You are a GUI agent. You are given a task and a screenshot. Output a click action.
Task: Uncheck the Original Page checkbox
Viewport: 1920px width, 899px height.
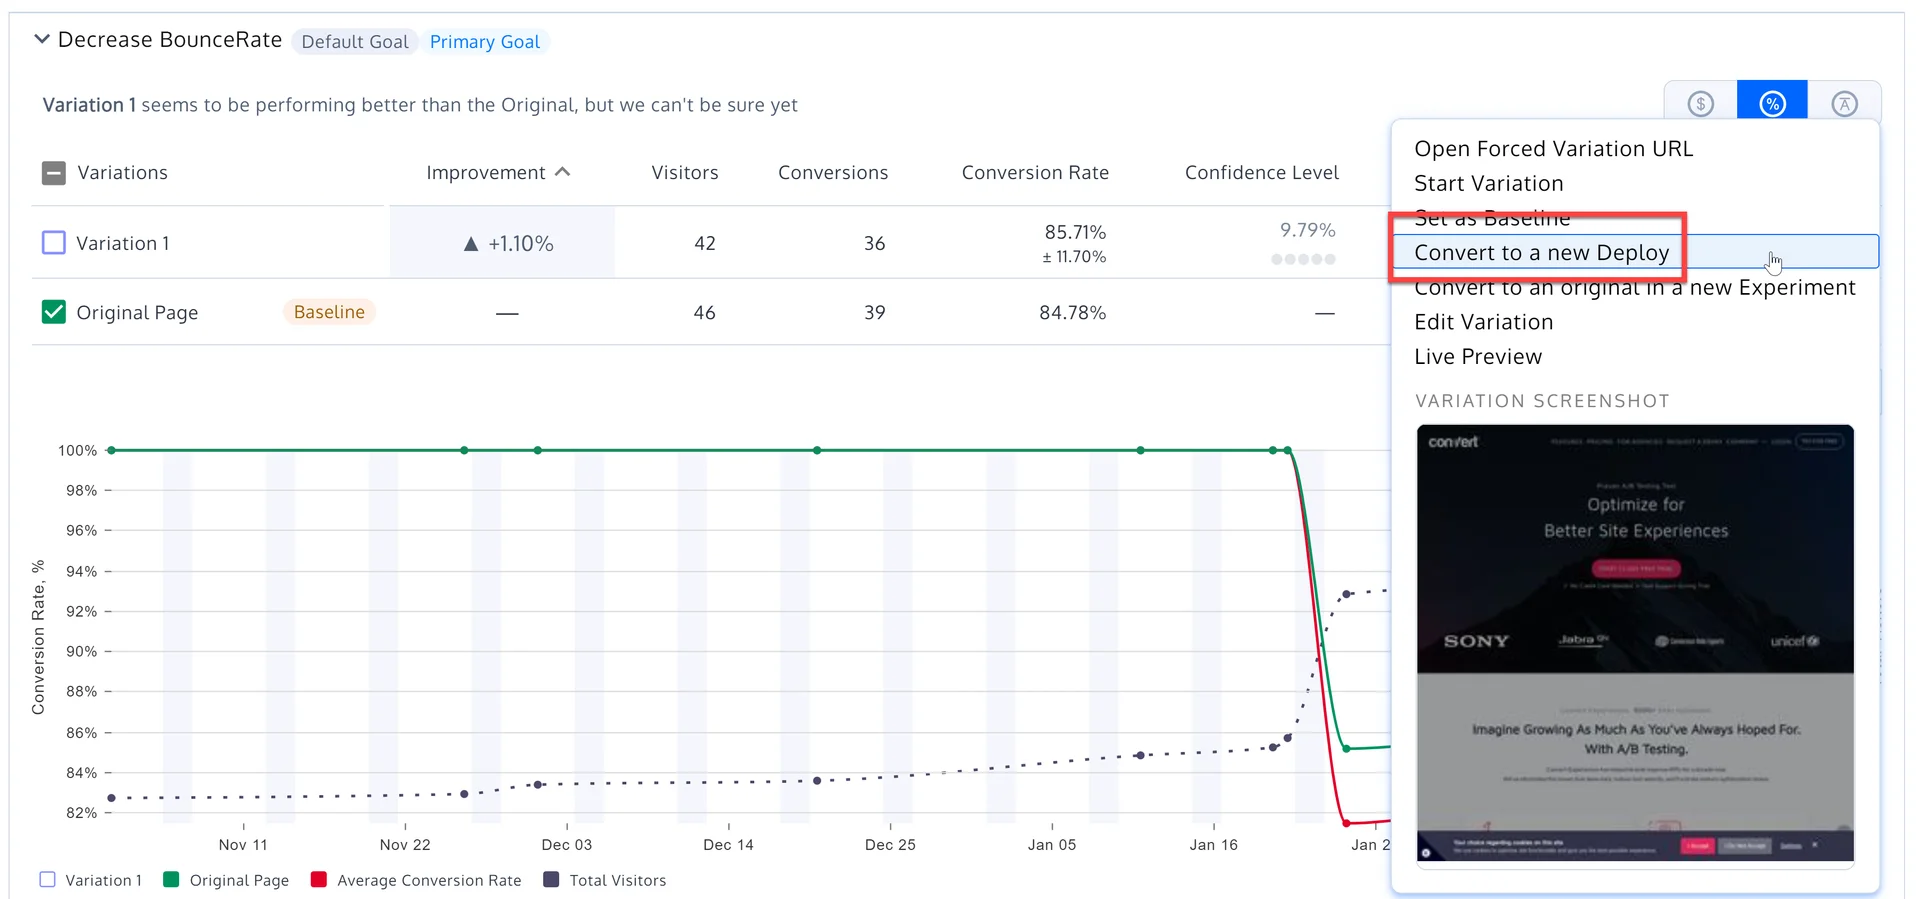click(x=54, y=312)
